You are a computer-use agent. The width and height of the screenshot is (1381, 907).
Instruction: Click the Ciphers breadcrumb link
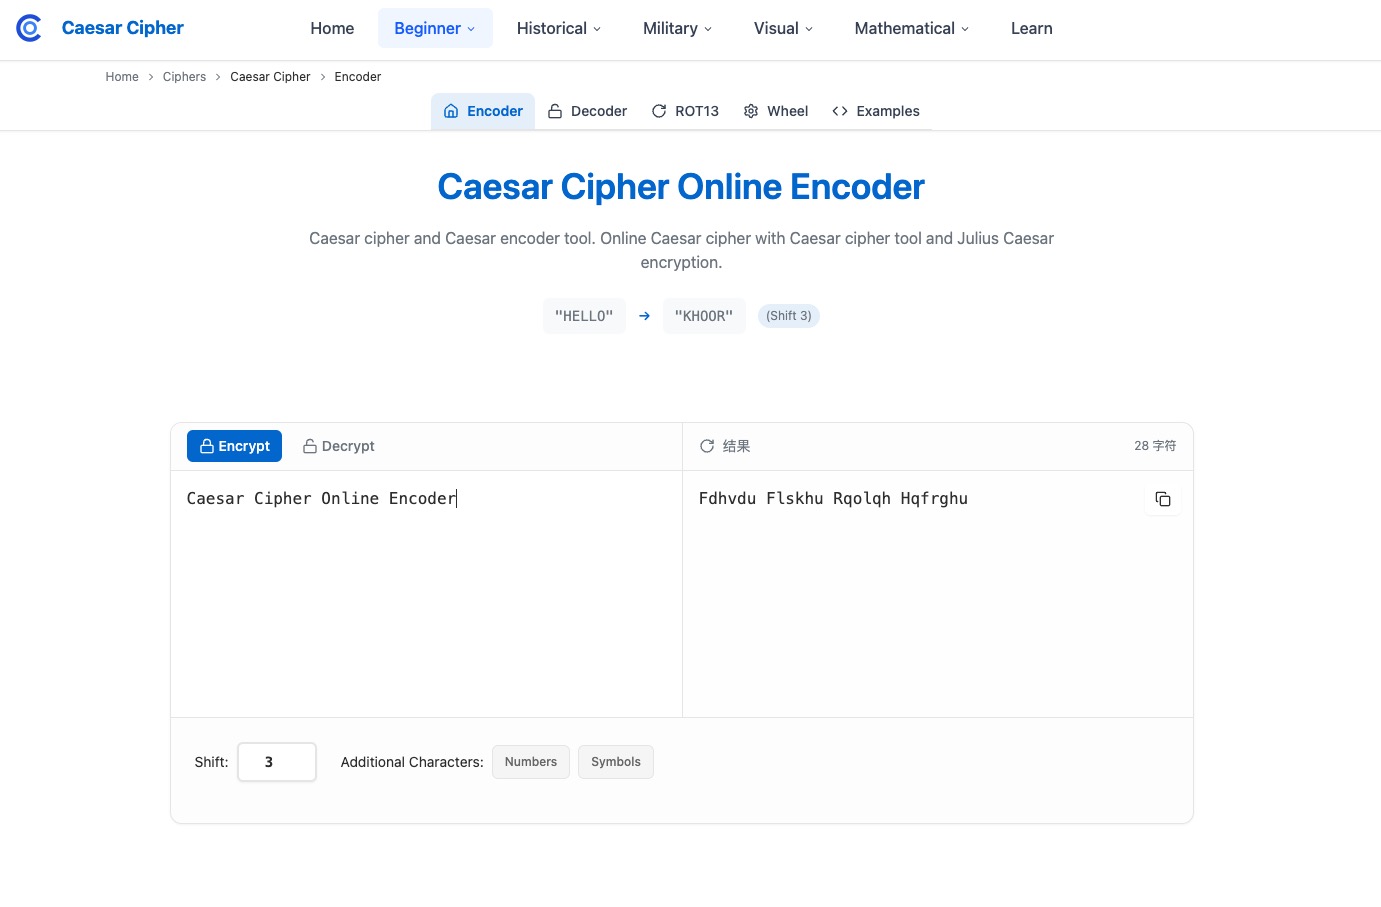(184, 77)
